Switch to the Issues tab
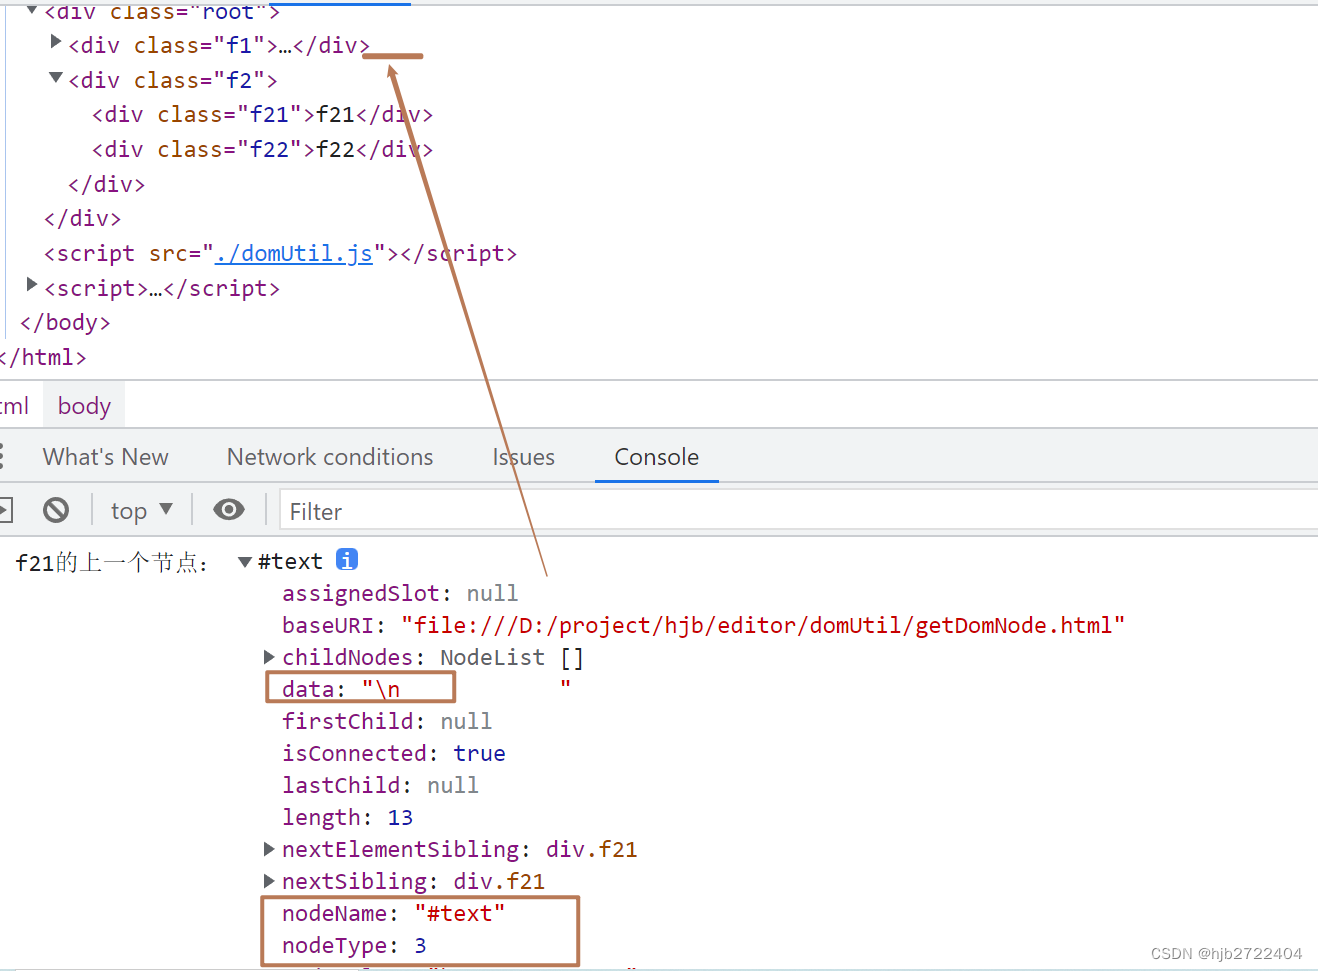Screen dimensions: 1318x971 (523, 457)
